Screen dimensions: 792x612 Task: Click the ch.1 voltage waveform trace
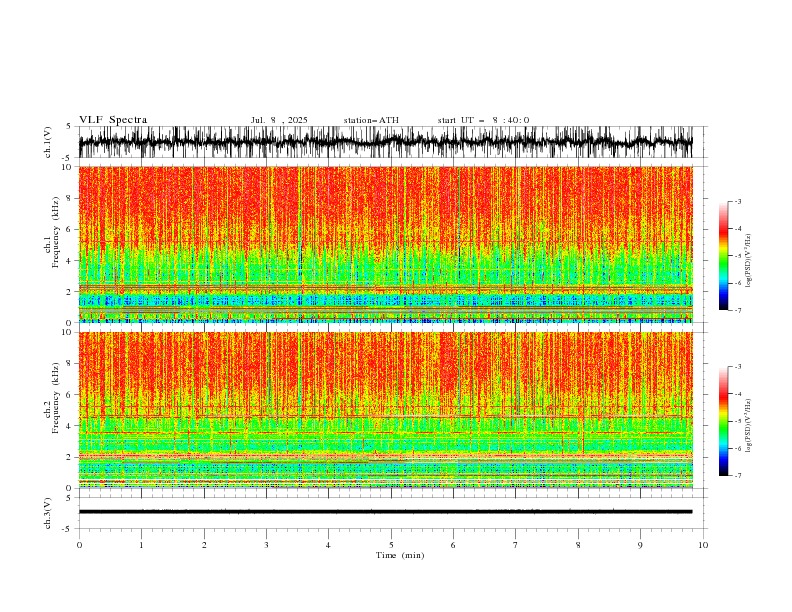coord(385,142)
